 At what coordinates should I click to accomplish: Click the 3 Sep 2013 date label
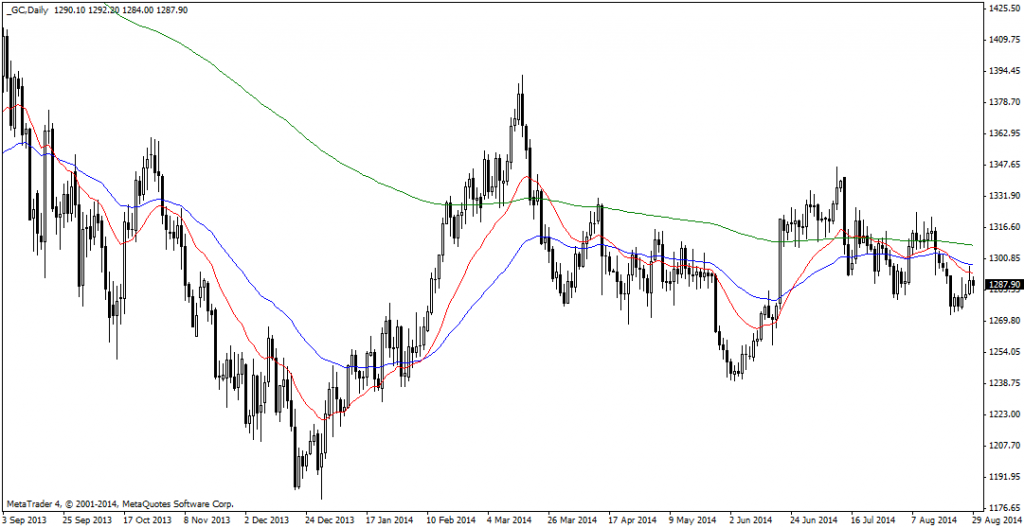tap(27, 521)
